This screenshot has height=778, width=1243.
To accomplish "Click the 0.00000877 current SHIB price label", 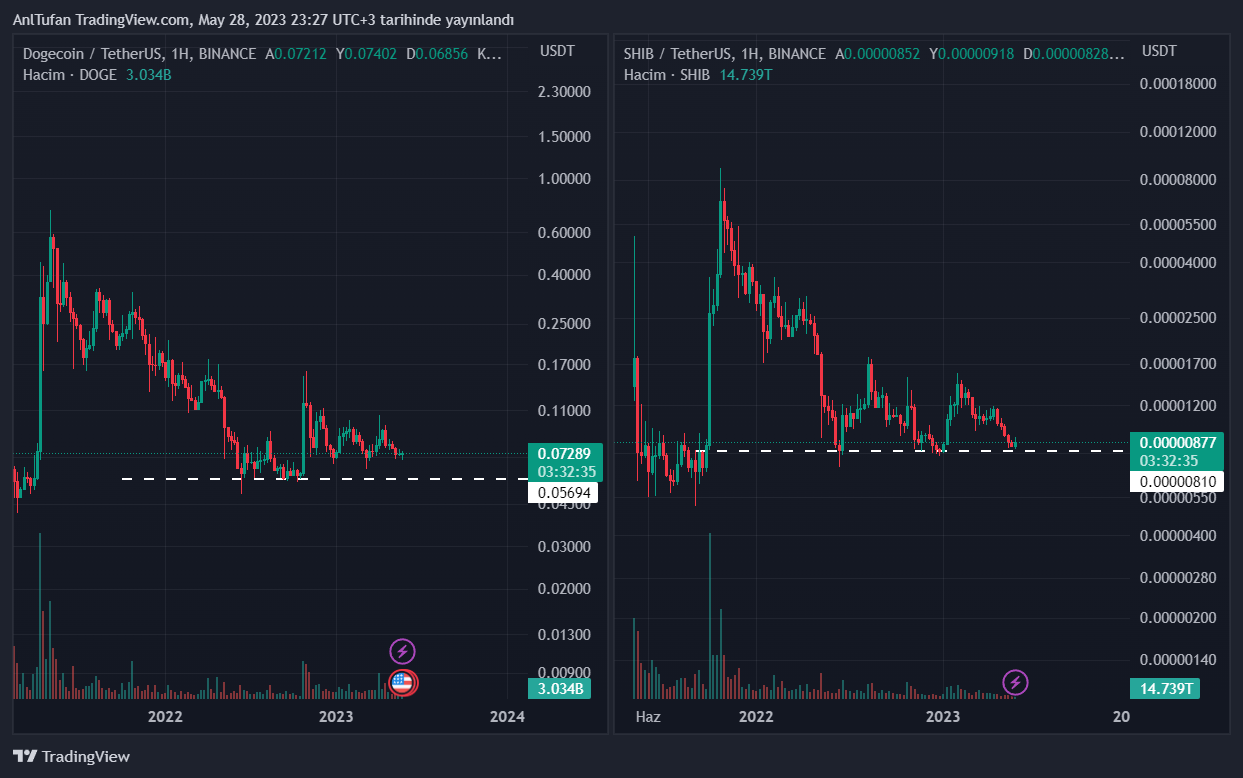I will [1178, 442].
